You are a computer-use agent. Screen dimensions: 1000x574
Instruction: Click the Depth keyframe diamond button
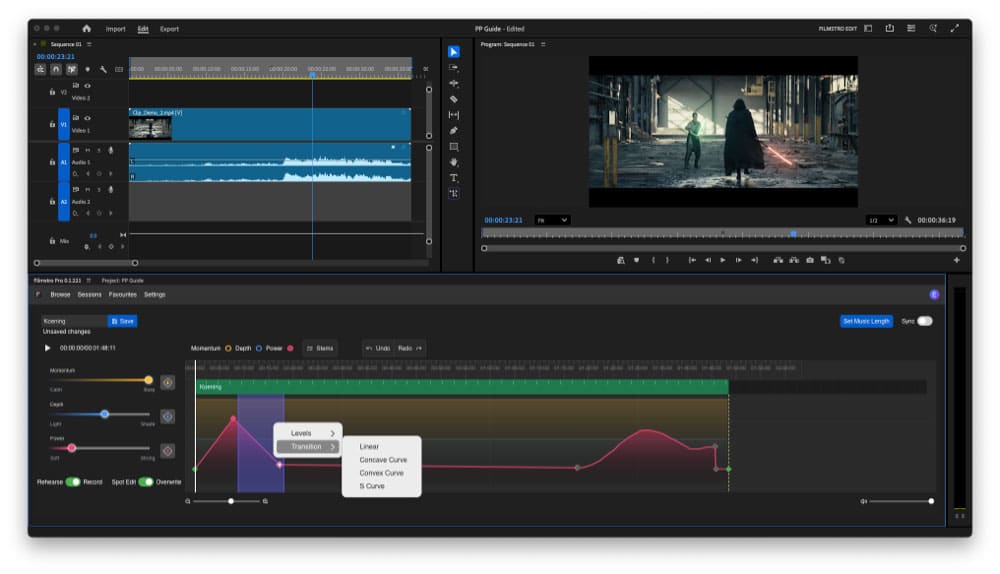click(168, 416)
